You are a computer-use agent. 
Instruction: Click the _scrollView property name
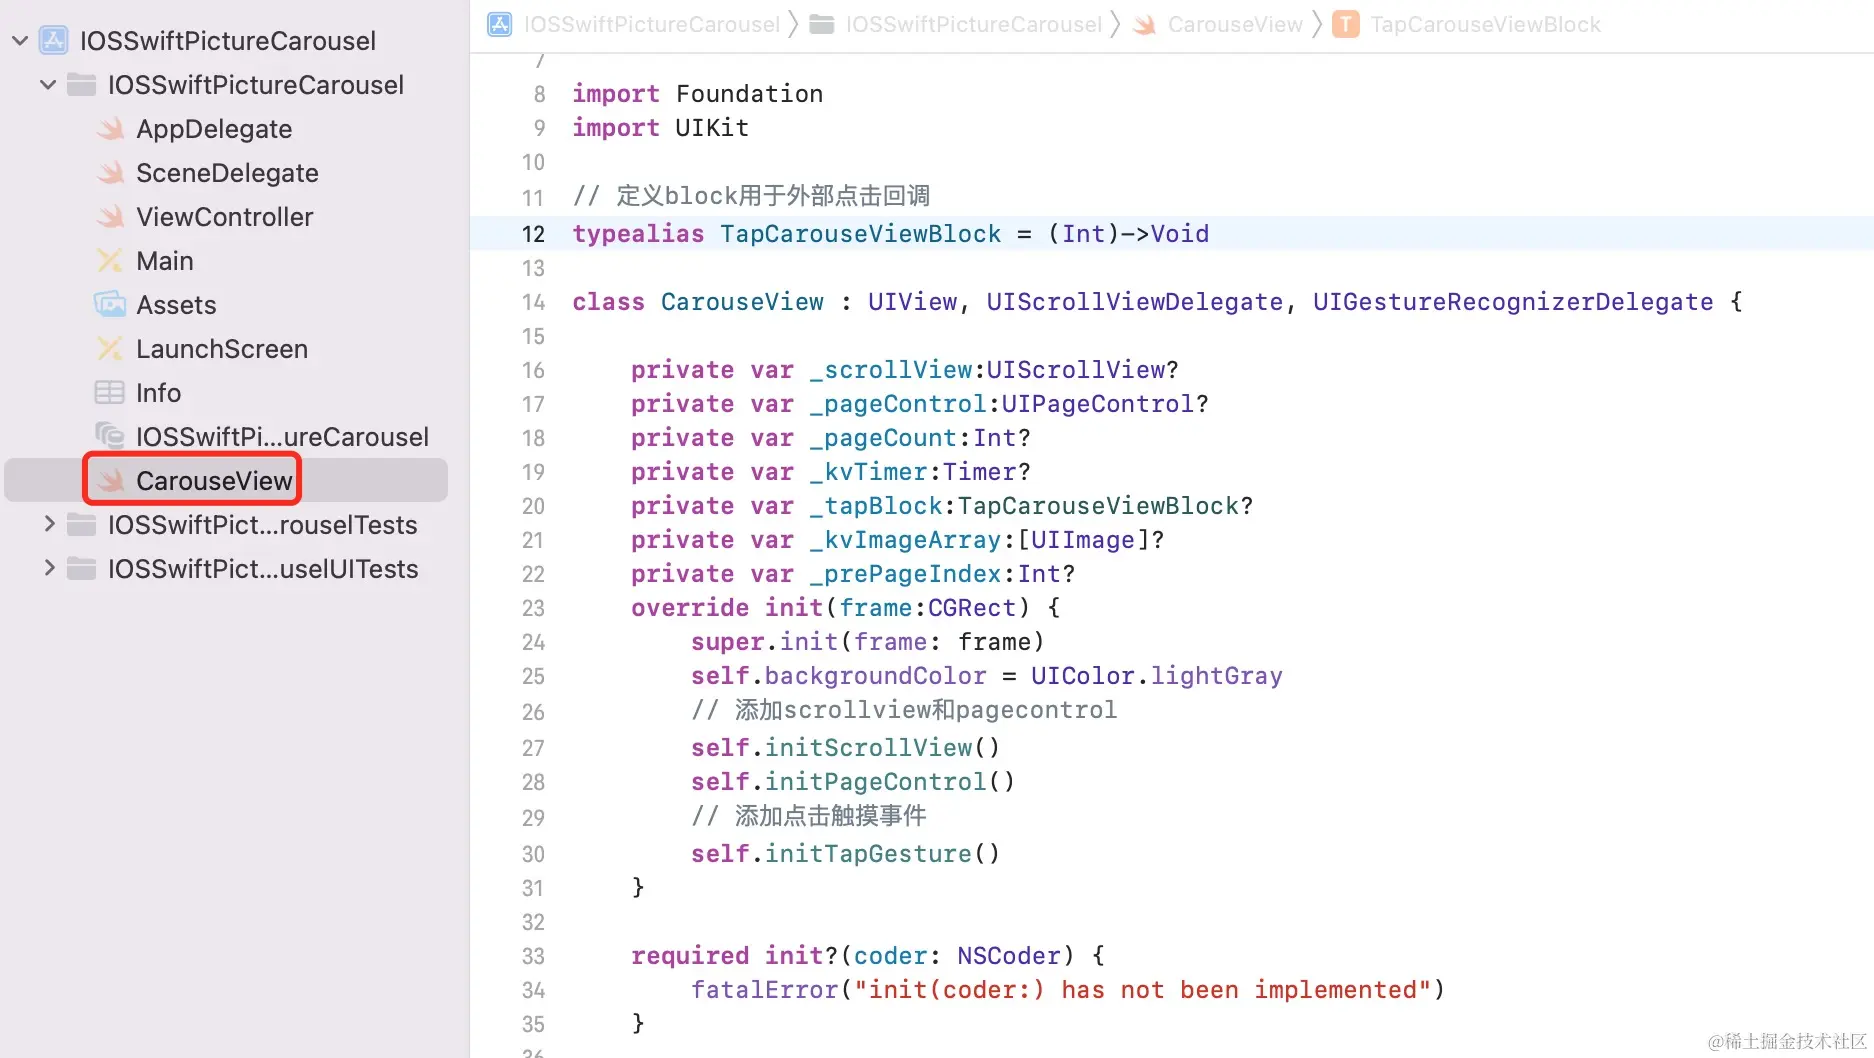(x=891, y=370)
